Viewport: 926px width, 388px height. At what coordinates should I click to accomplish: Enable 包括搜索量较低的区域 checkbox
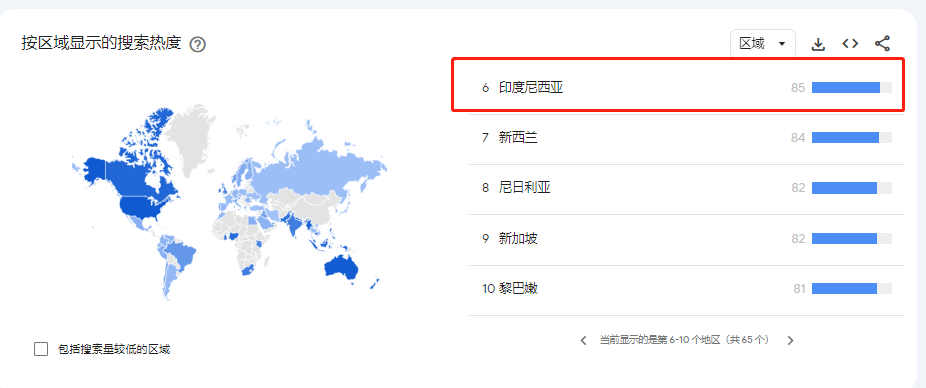pos(41,349)
